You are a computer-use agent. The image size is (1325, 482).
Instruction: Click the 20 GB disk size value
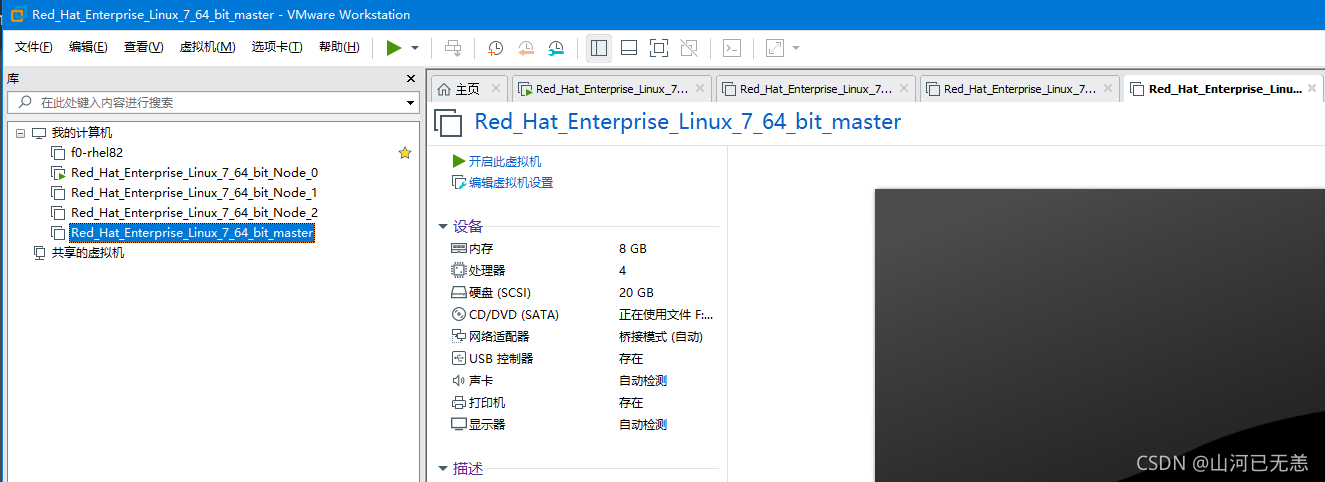pos(636,293)
